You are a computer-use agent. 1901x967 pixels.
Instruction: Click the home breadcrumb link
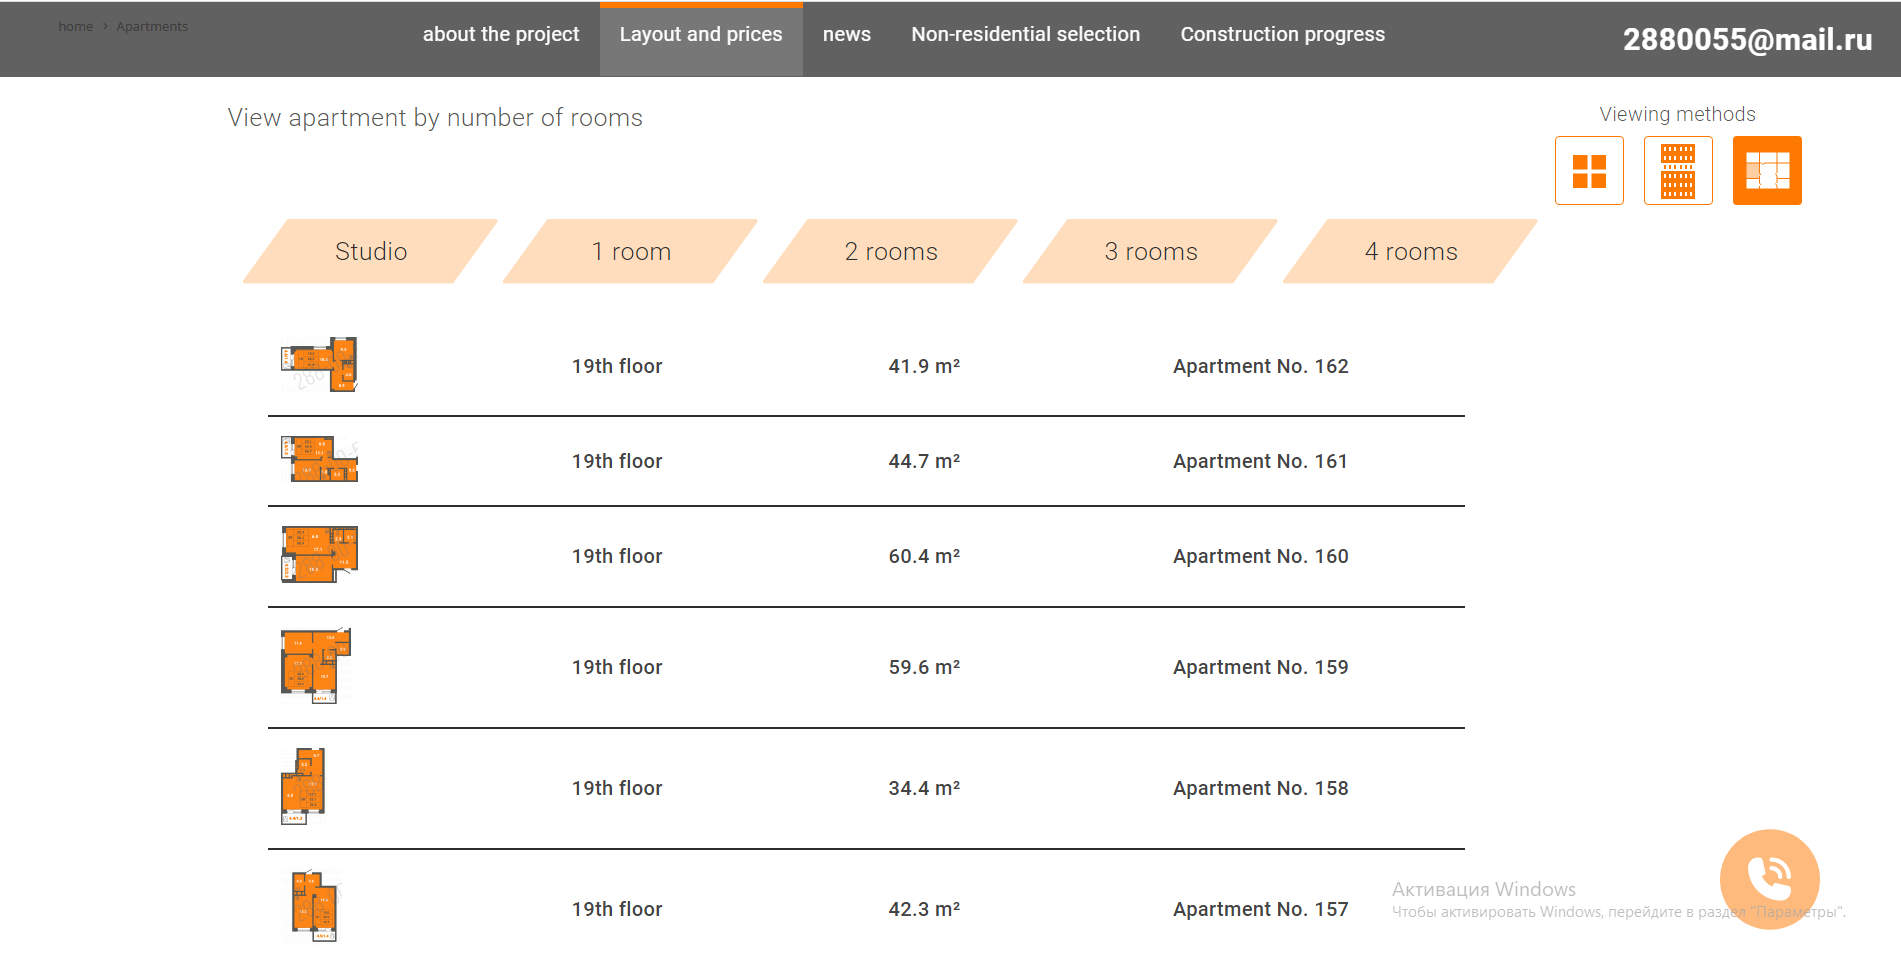click(x=75, y=27)
